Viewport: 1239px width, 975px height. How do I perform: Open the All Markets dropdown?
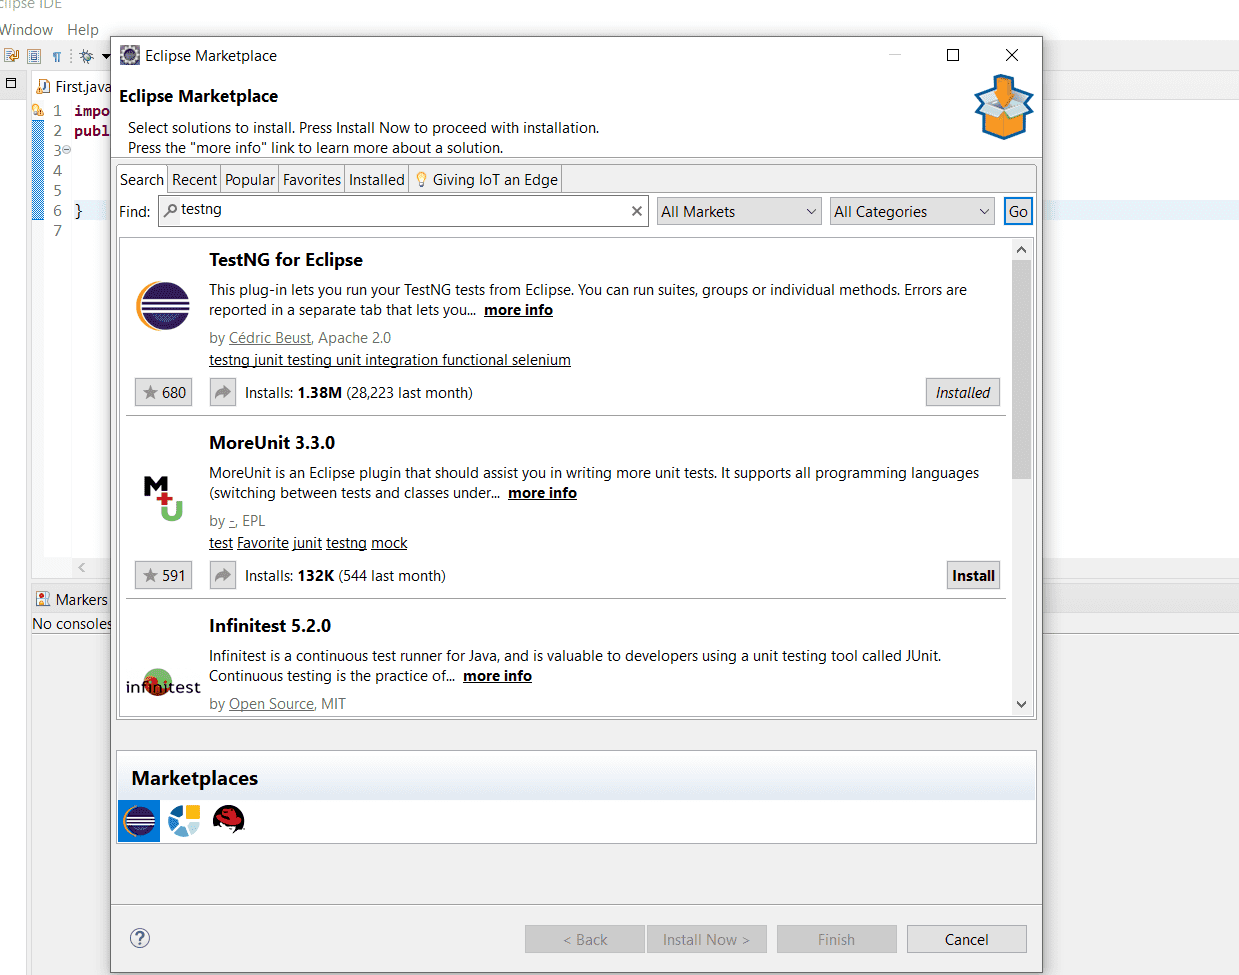[x=739, y=211]
